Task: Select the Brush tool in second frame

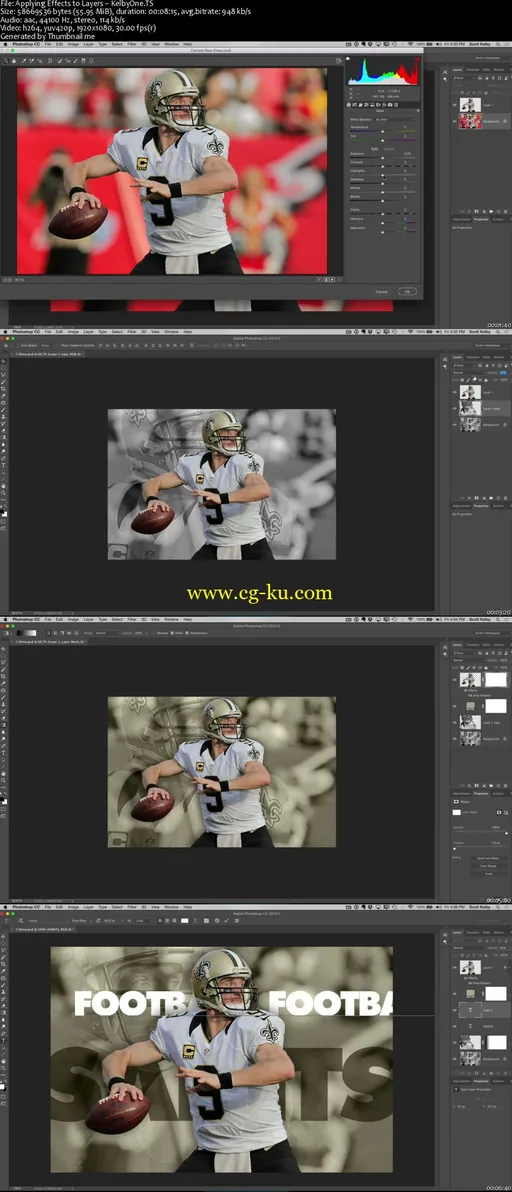Action: pos(4,410)
